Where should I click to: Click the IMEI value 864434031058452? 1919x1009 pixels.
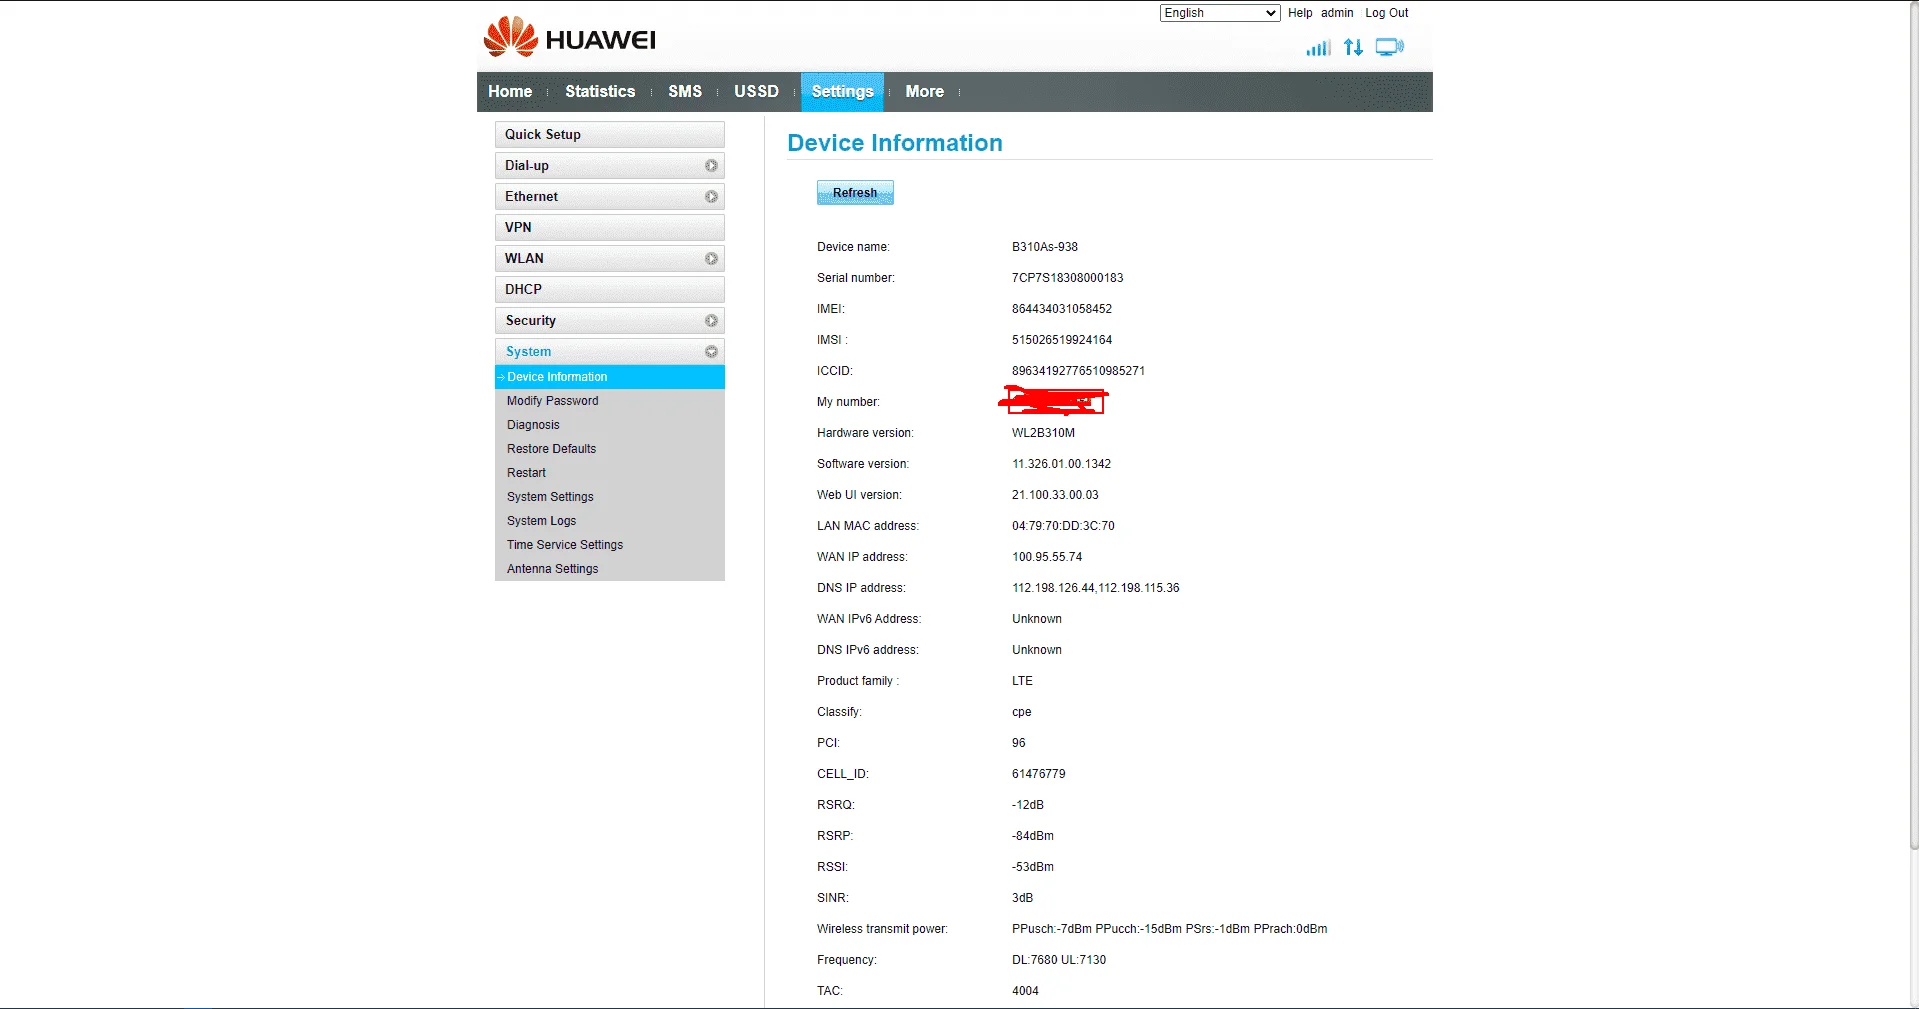(x=1062, y=309)
